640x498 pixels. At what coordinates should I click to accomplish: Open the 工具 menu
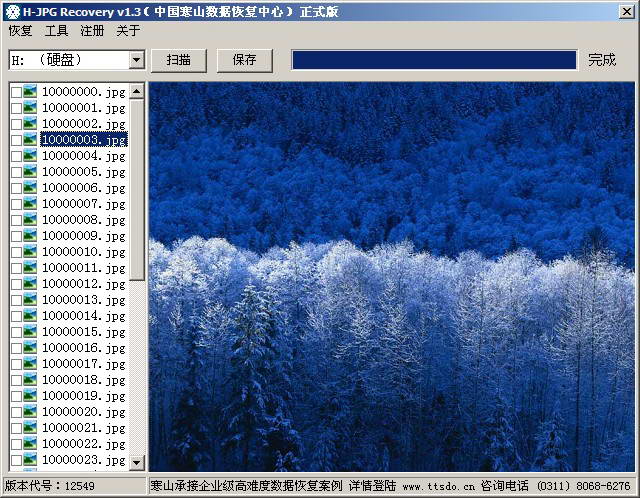56,31
